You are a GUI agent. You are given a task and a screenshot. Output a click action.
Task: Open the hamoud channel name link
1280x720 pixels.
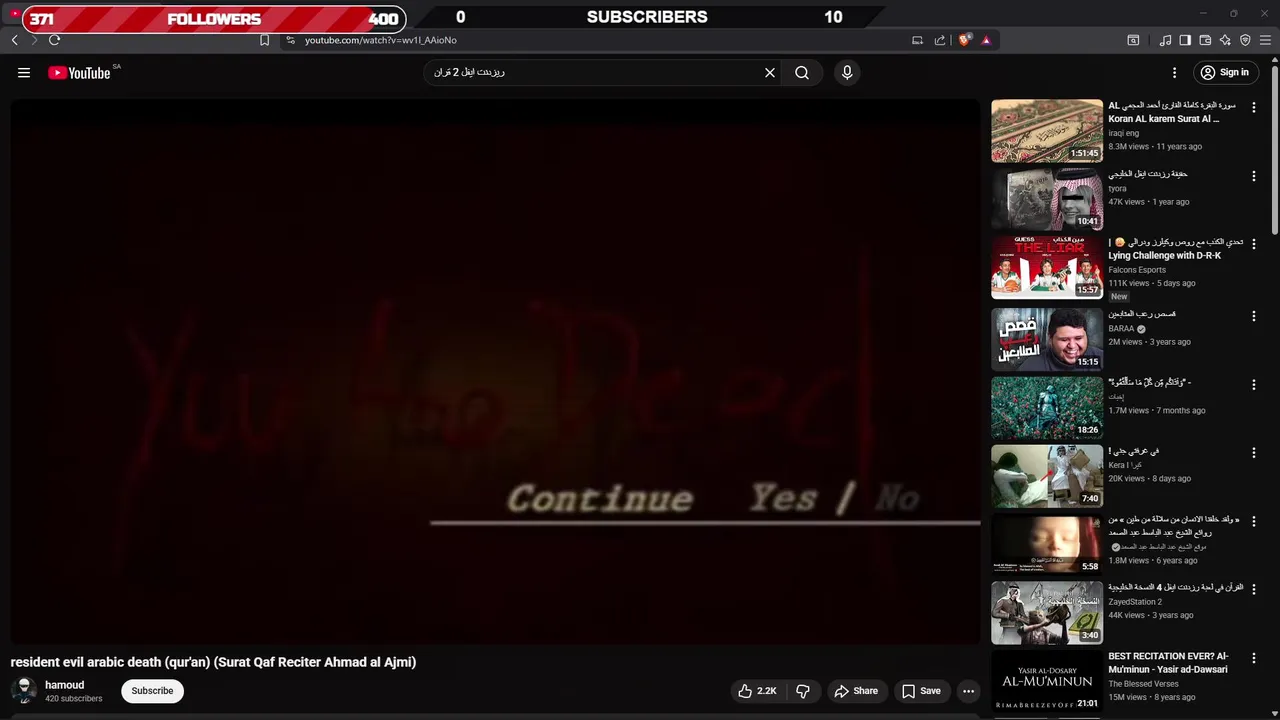pos(64,685)
